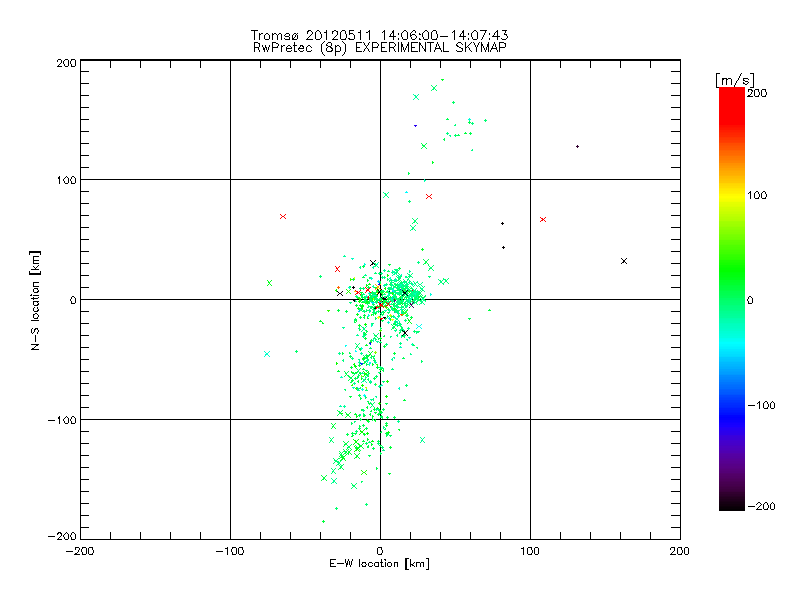Screen dimensions: 800x600
Task: Click the isolated black X marker at far east
Action: click(x=623, y=261)
